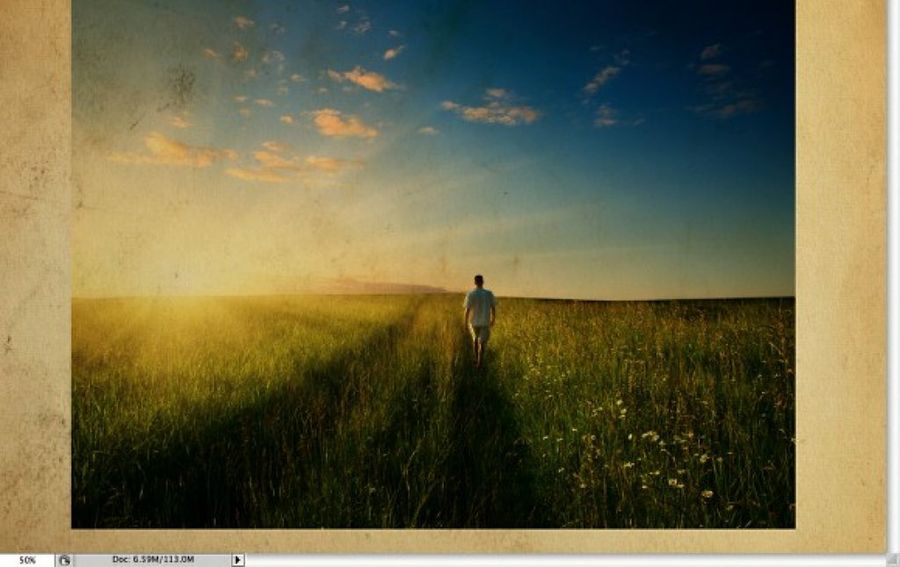Click the horizontal scrollbar track at the bottom
Viewport: 900px width, 567px height.
click(560, 560)
